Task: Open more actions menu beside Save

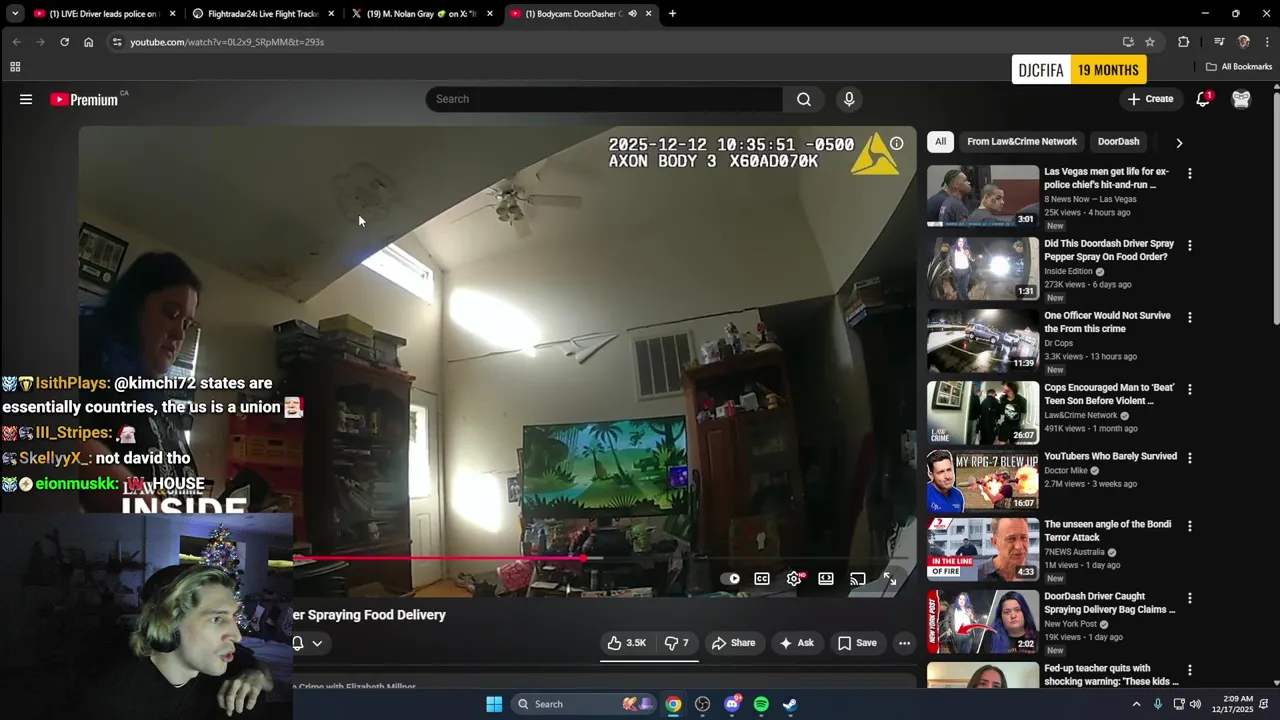Action: 904,643
